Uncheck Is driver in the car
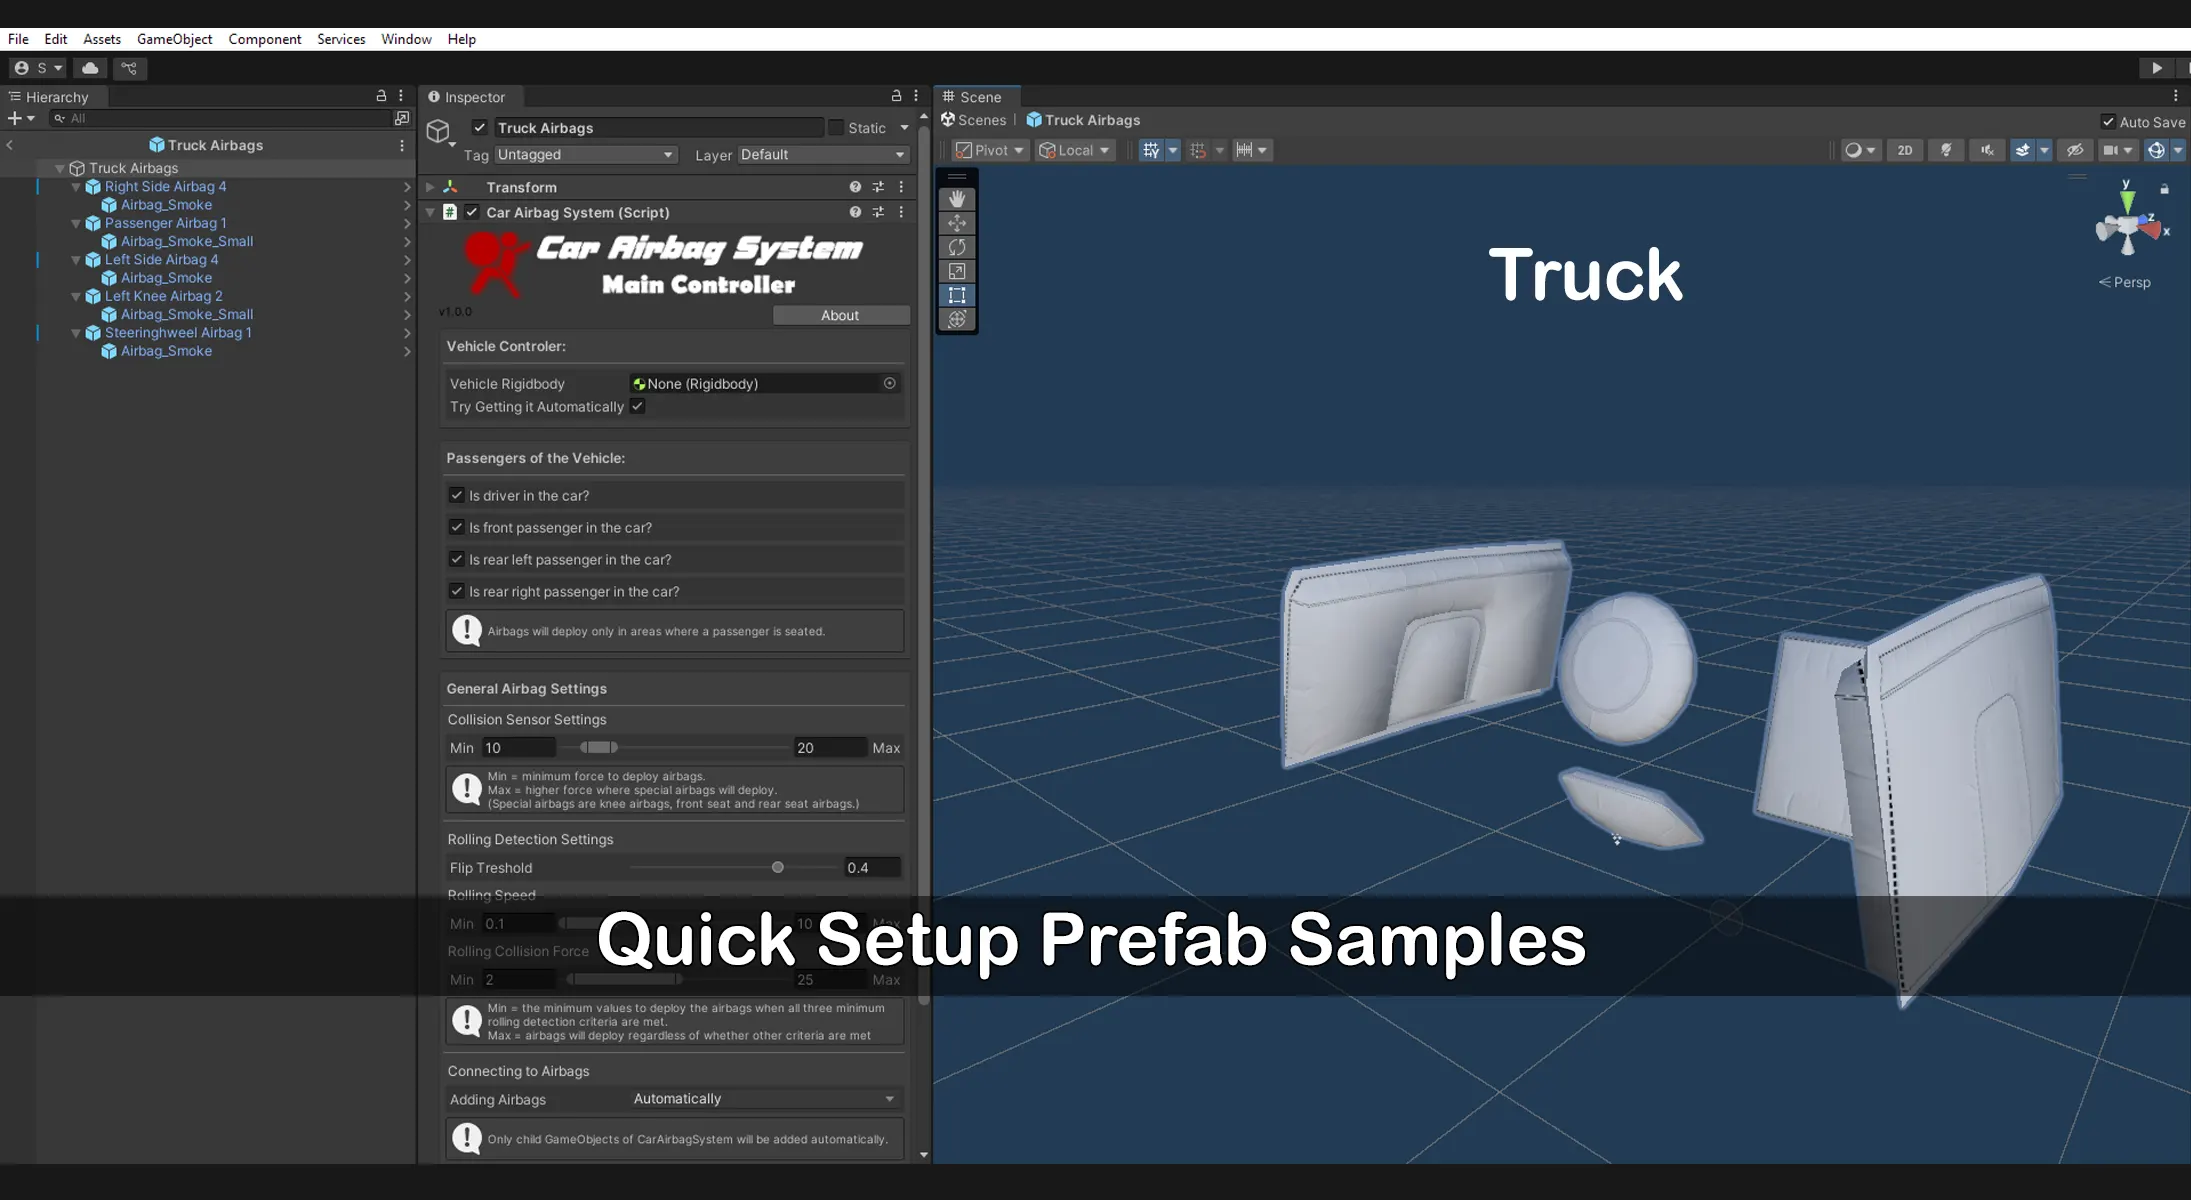This screenshot has width=2191, height=1200. tap(457, 495)
